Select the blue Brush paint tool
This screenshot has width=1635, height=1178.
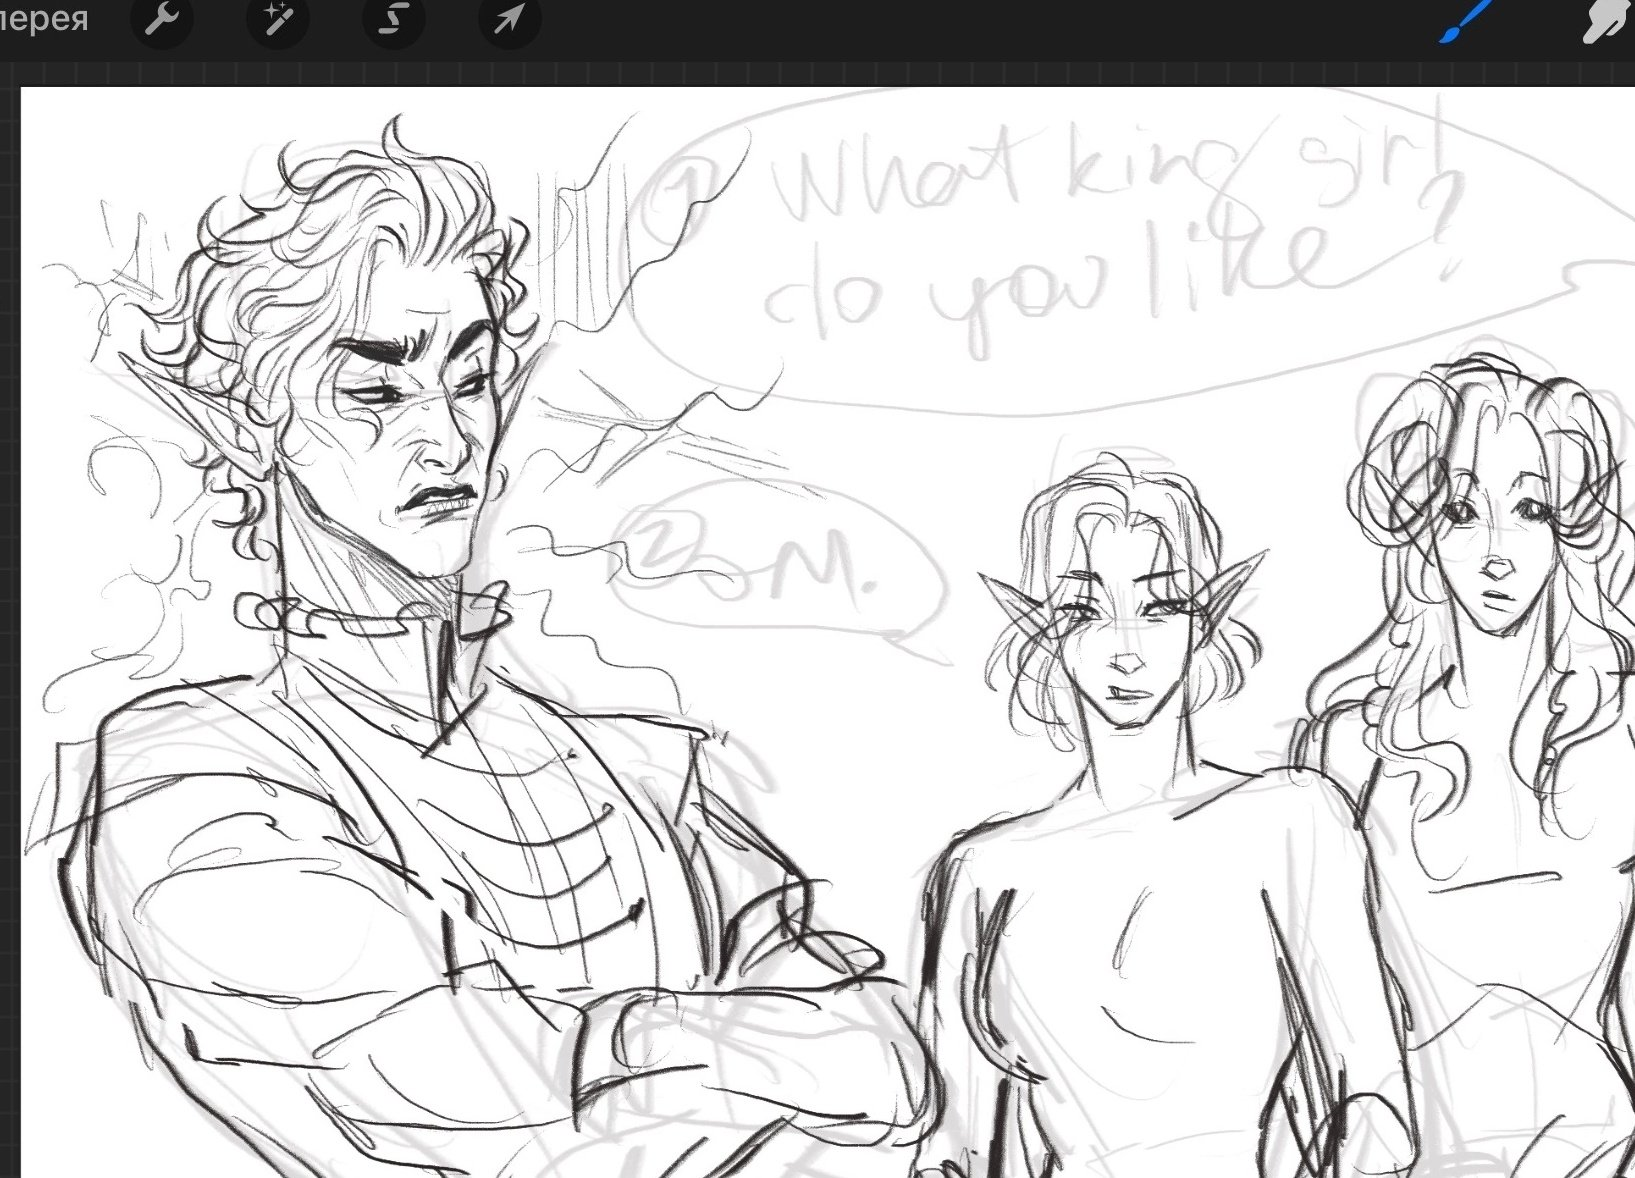pos(1467,21)
